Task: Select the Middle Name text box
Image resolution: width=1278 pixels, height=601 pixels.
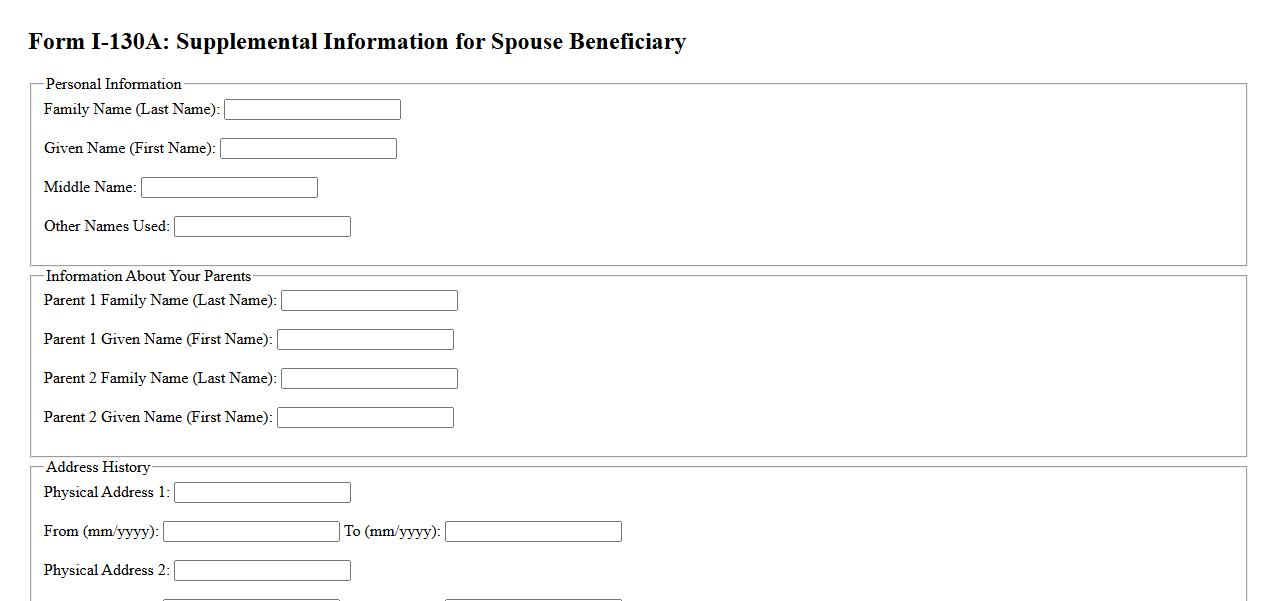Action: pos(229,188)
